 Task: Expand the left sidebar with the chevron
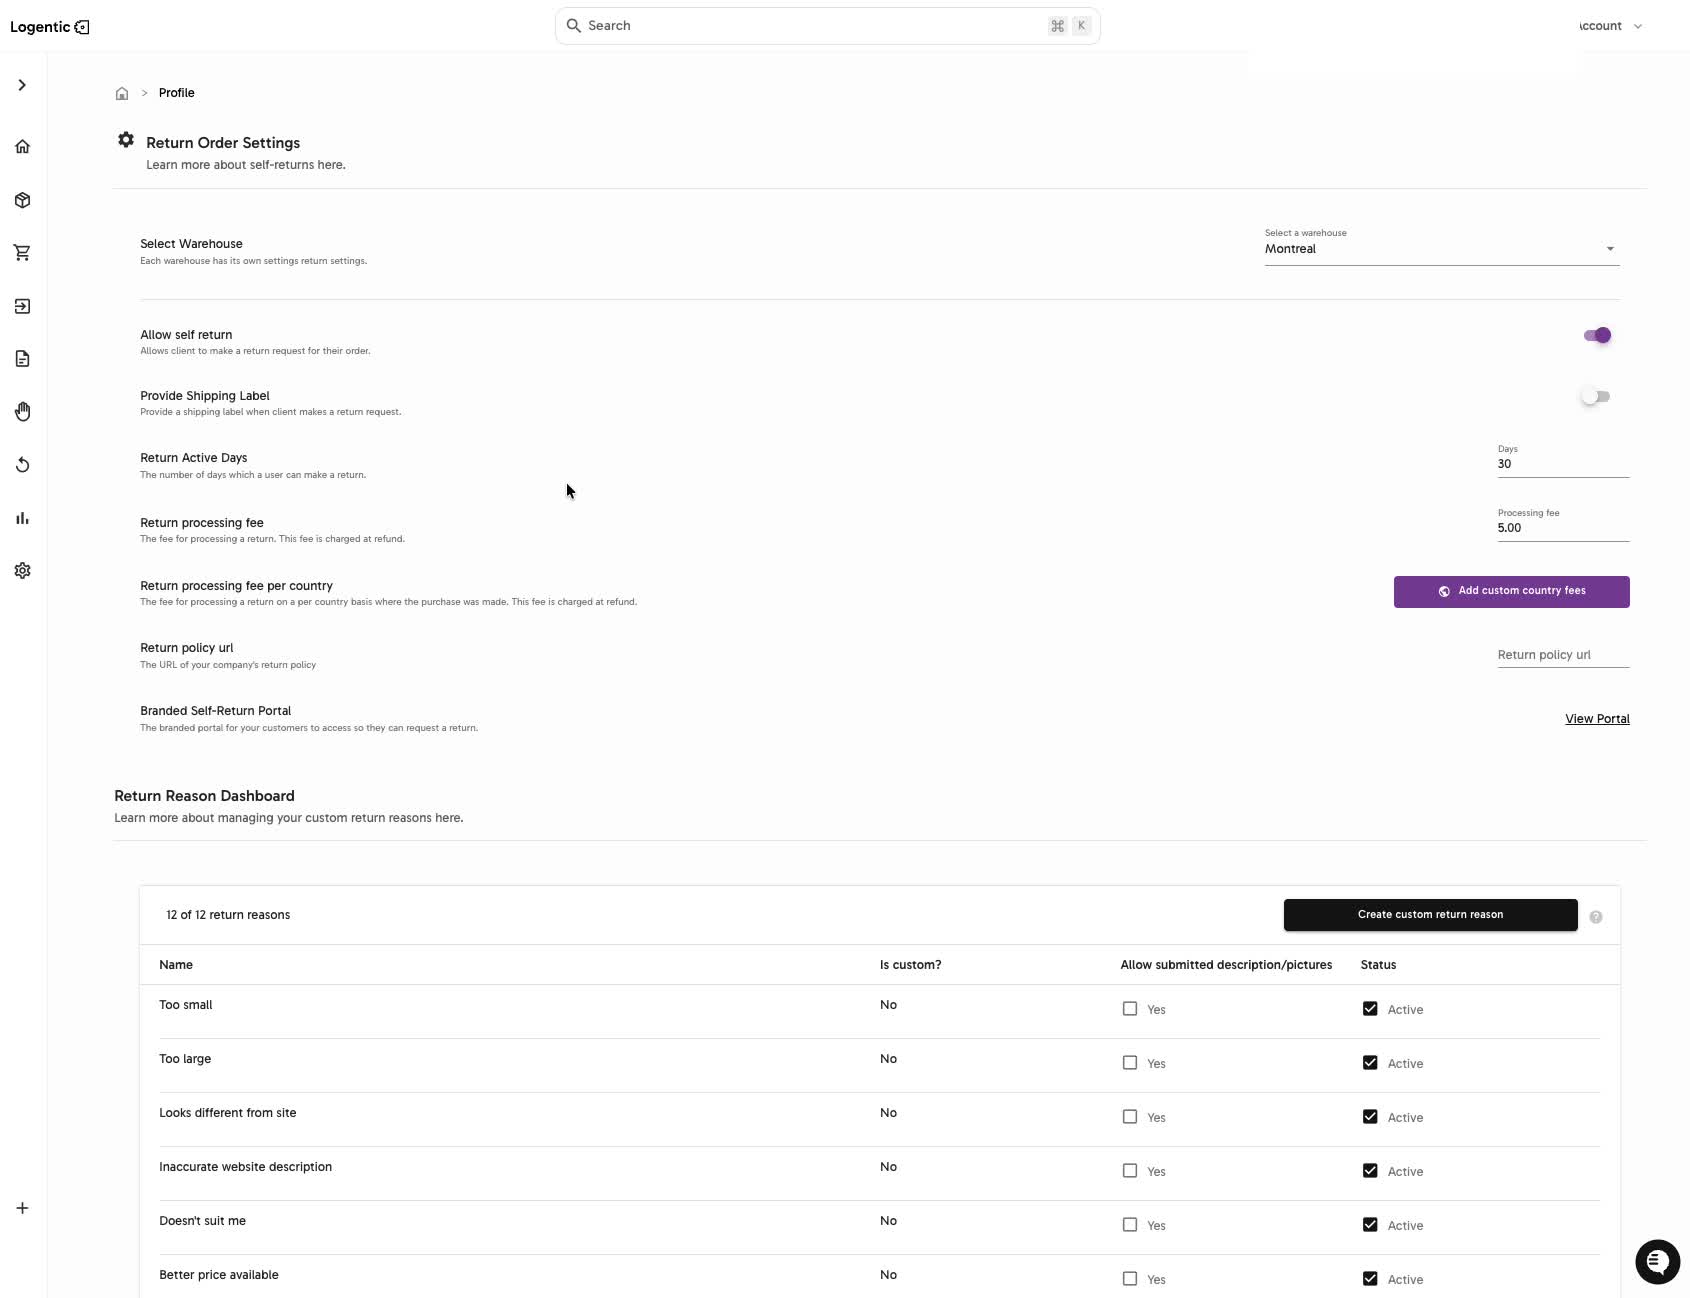(22, 85)
